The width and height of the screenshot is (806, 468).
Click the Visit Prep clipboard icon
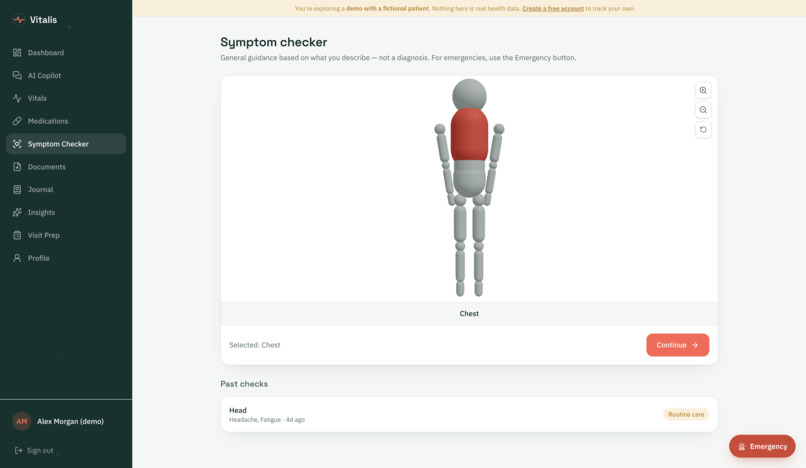click(x=17, y=235)
